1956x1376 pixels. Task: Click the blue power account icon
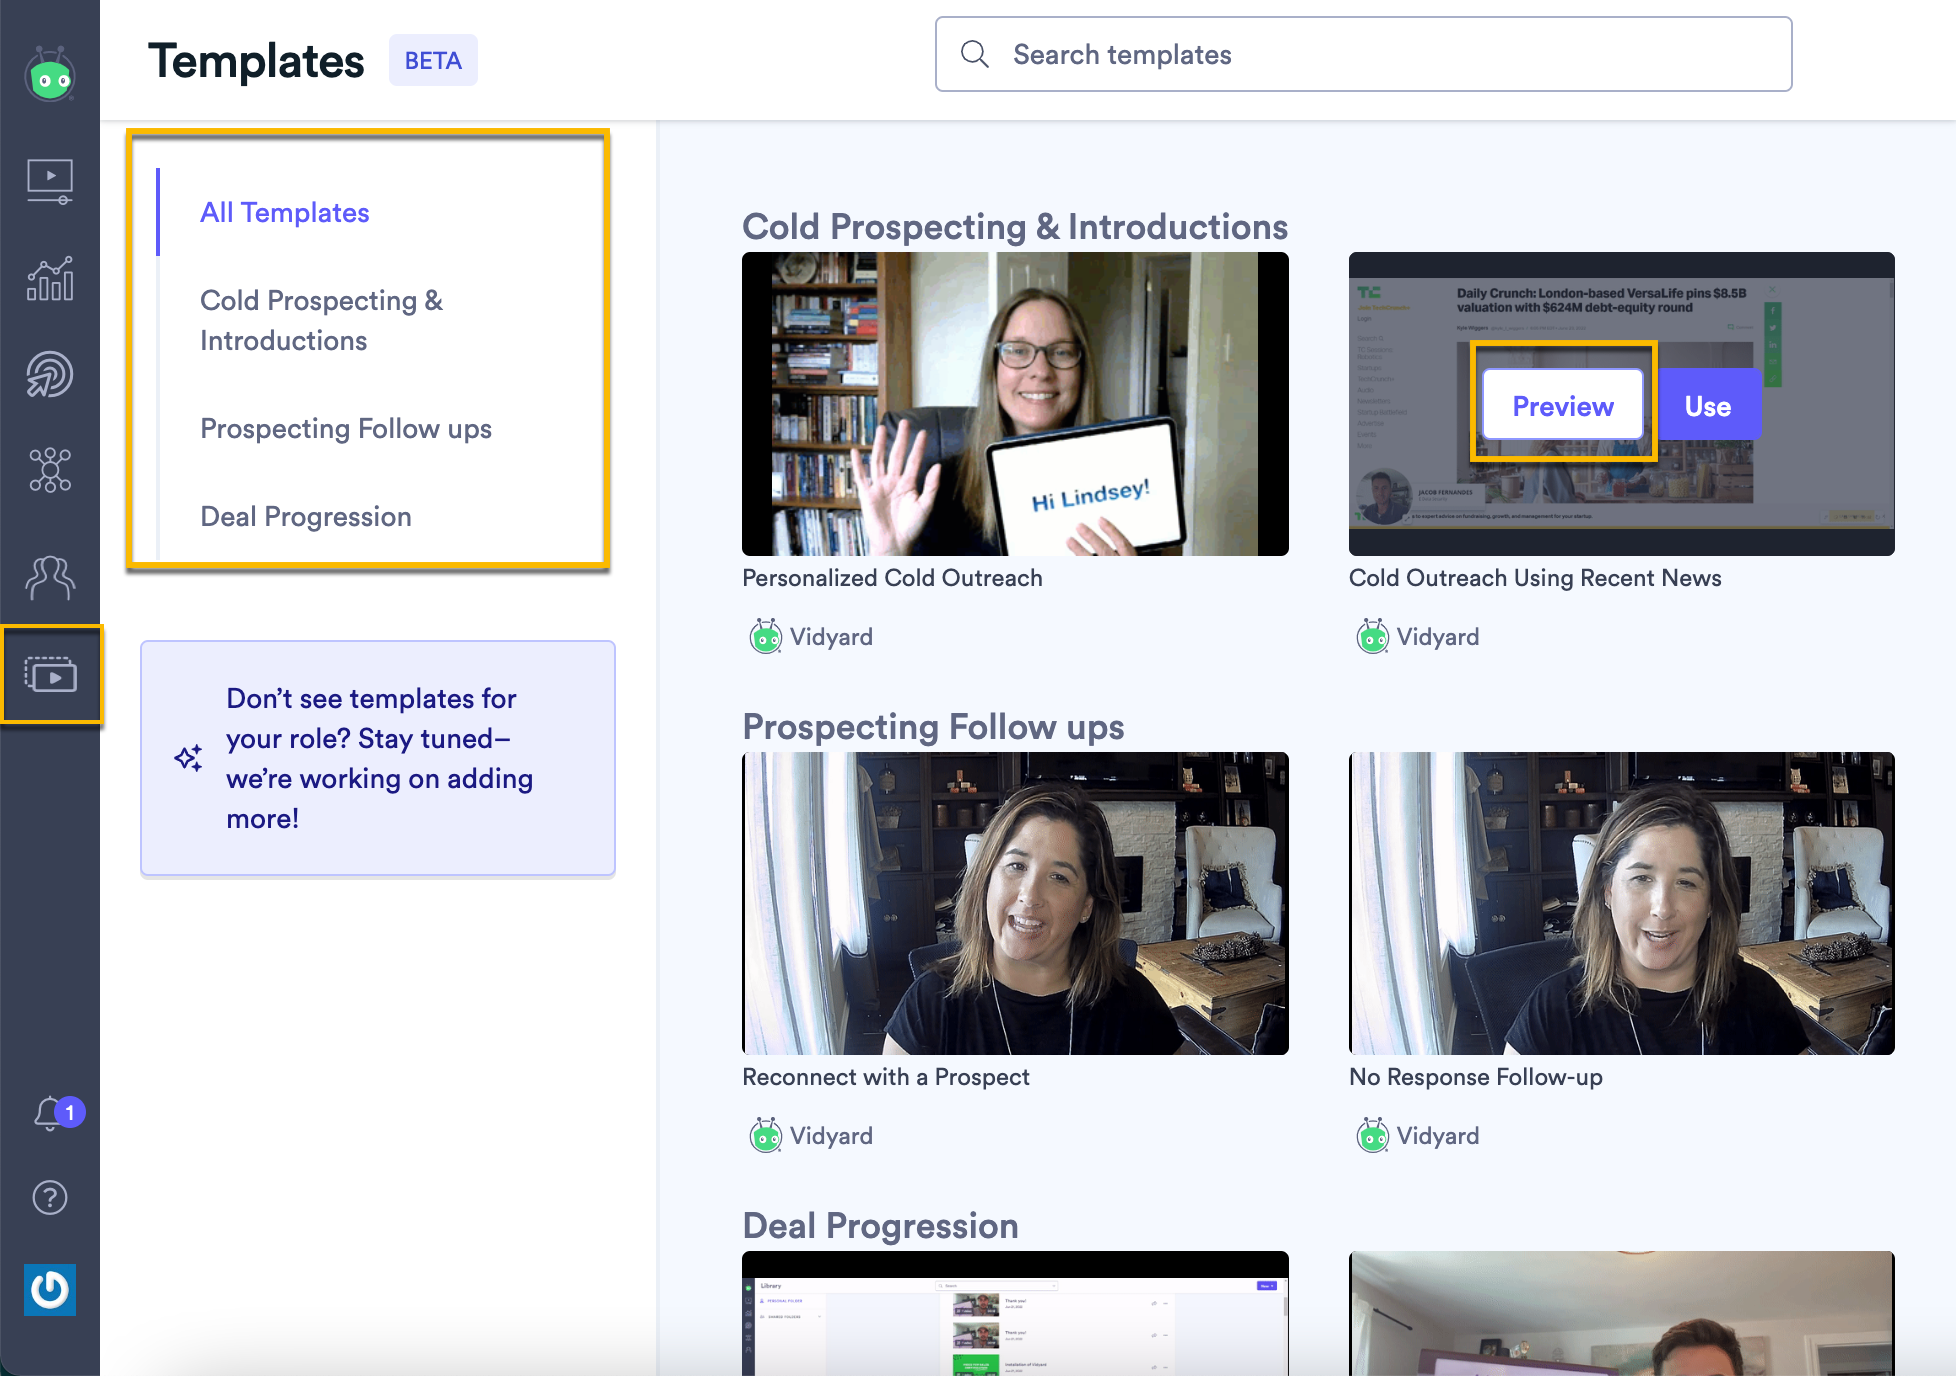tap(50, 1290)
